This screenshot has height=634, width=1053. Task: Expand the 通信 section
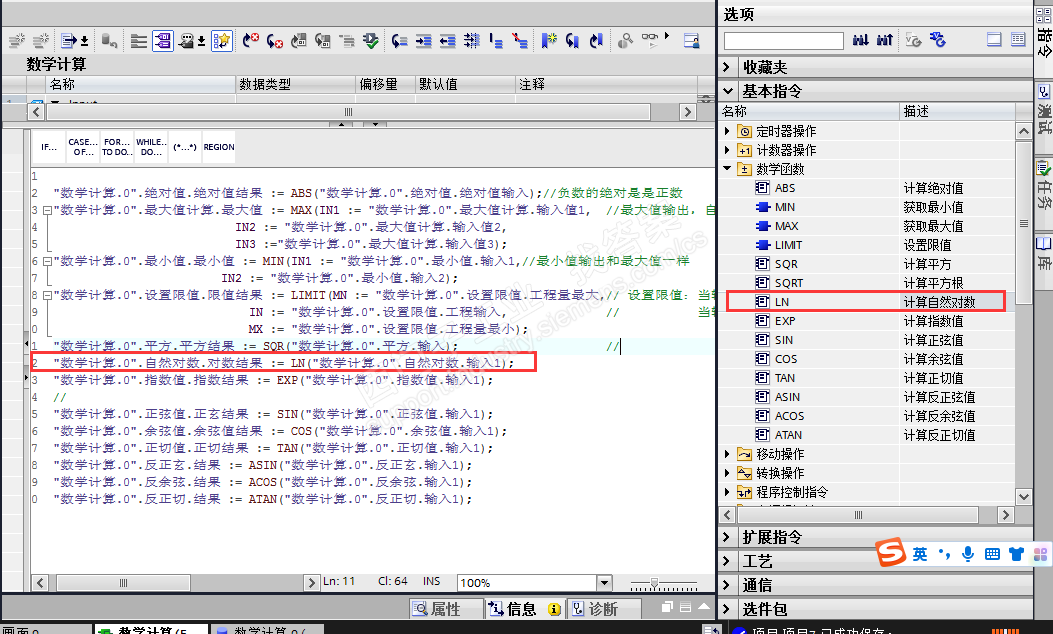pyautogui.click(x=727, y=585)
